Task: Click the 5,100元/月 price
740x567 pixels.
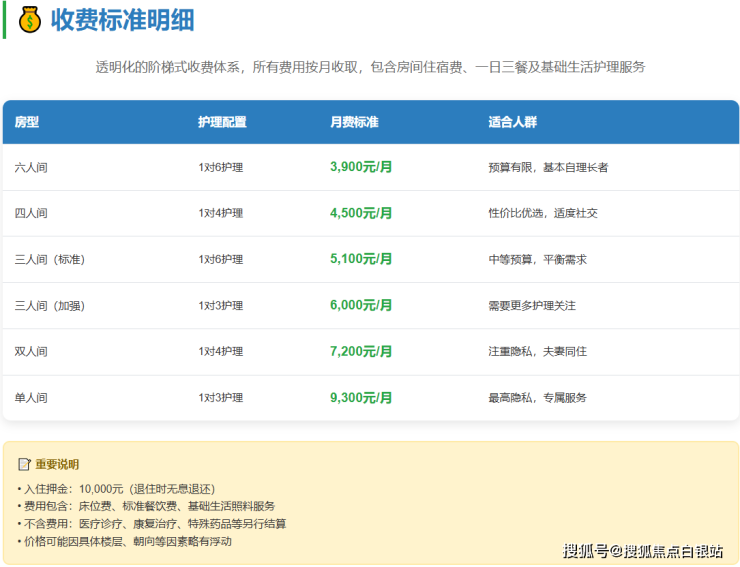Action: (x=361, y=259)
